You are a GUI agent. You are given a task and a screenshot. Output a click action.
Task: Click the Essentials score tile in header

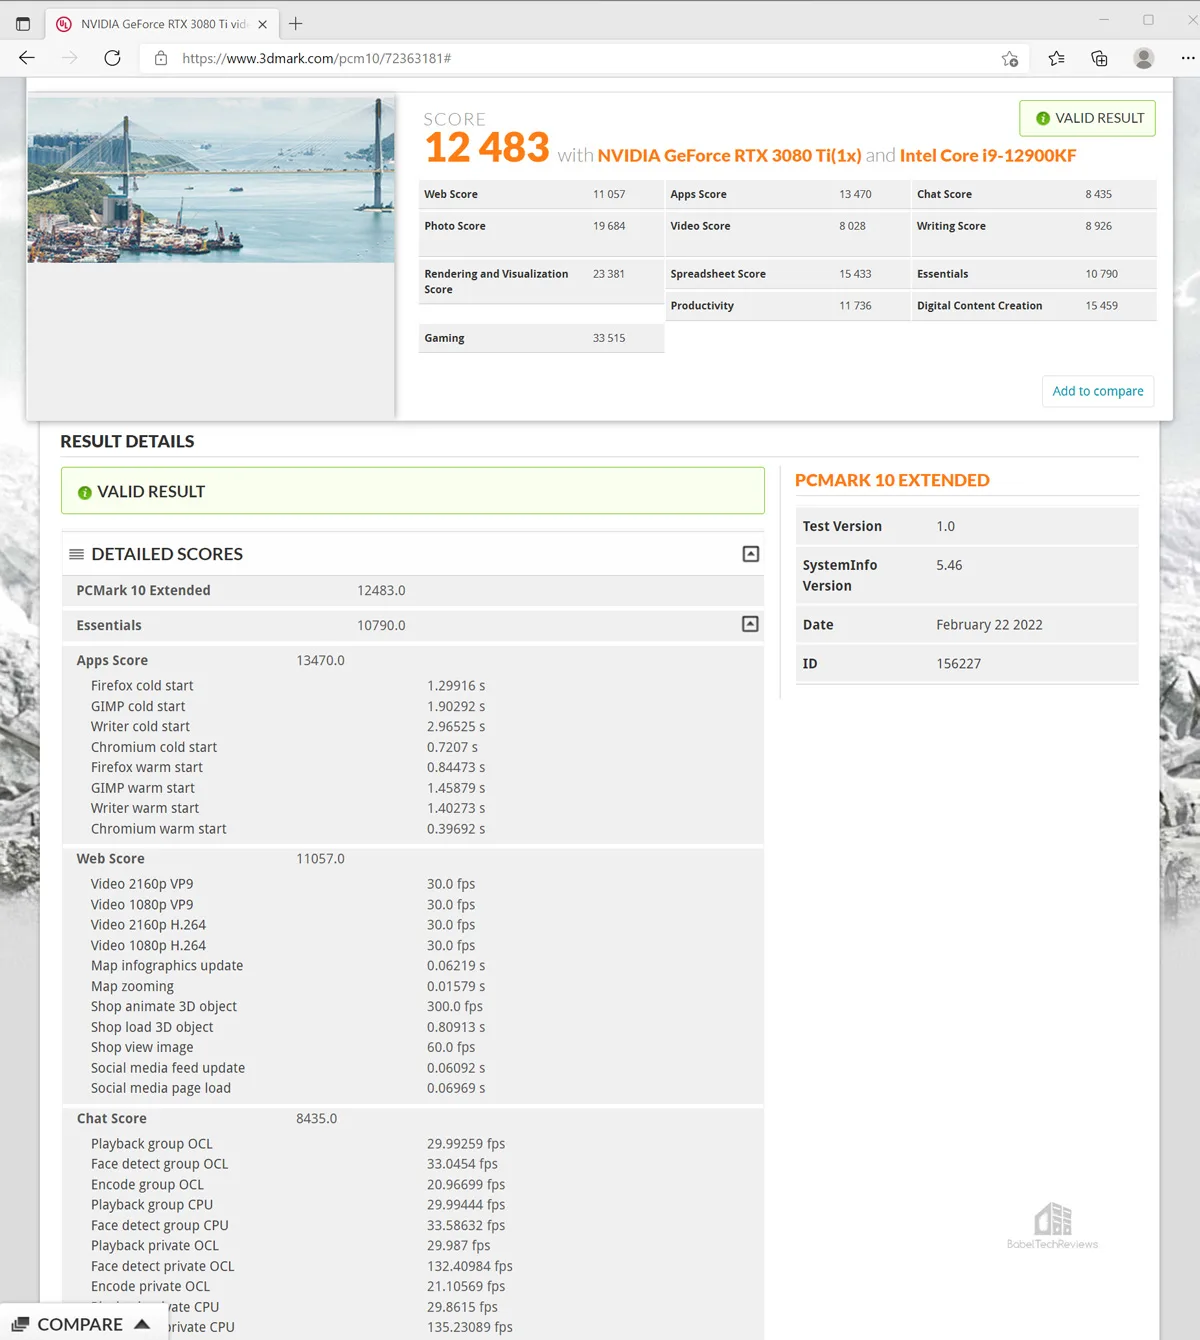click(1034, 274)
